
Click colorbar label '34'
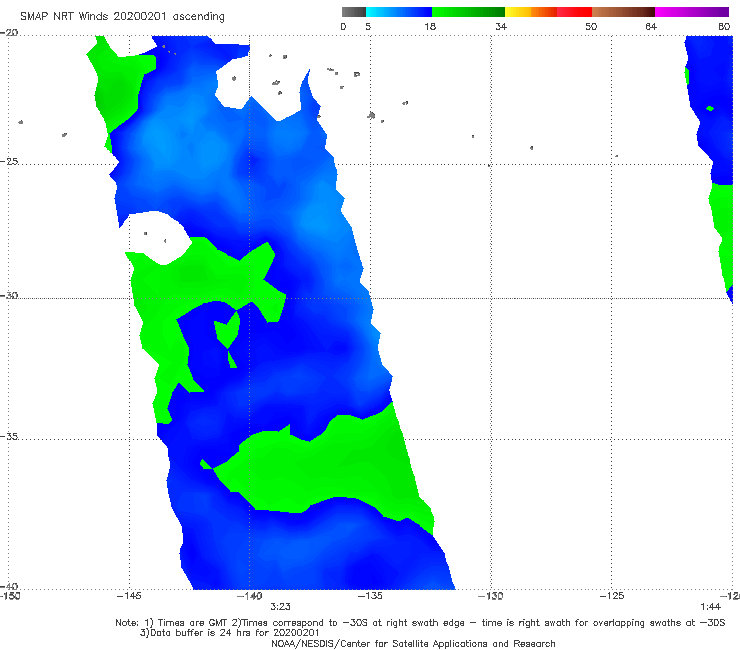pos(501,26)
